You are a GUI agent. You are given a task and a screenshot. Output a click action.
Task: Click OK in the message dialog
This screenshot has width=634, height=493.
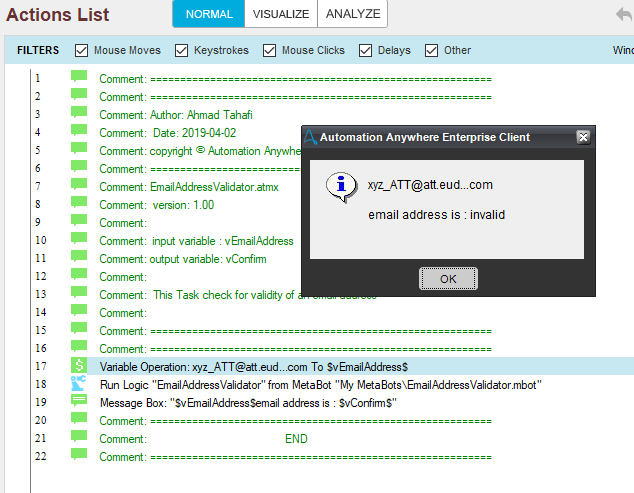pos(448,279)
